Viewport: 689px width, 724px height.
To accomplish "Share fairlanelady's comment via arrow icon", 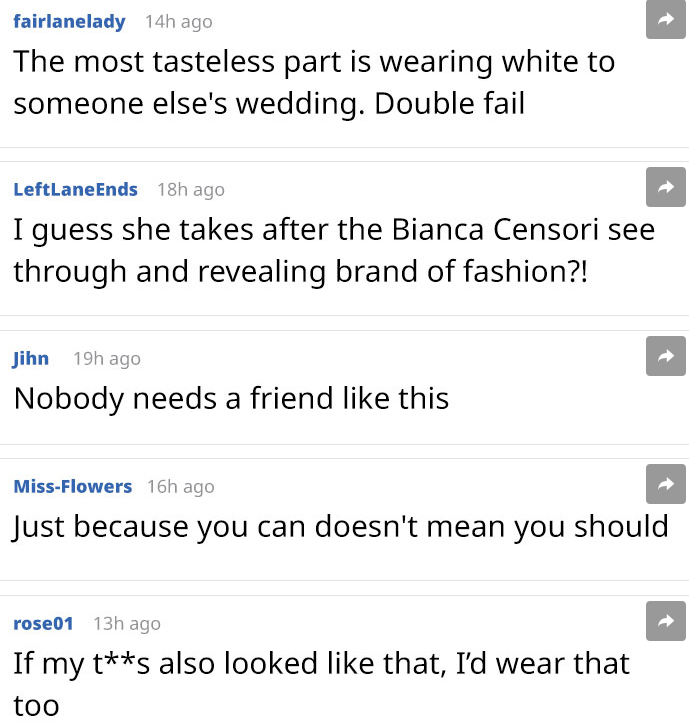I will point(665,19).
